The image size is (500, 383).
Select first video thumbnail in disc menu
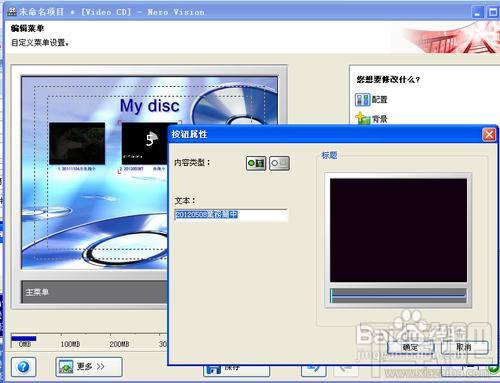coord(77,143)
